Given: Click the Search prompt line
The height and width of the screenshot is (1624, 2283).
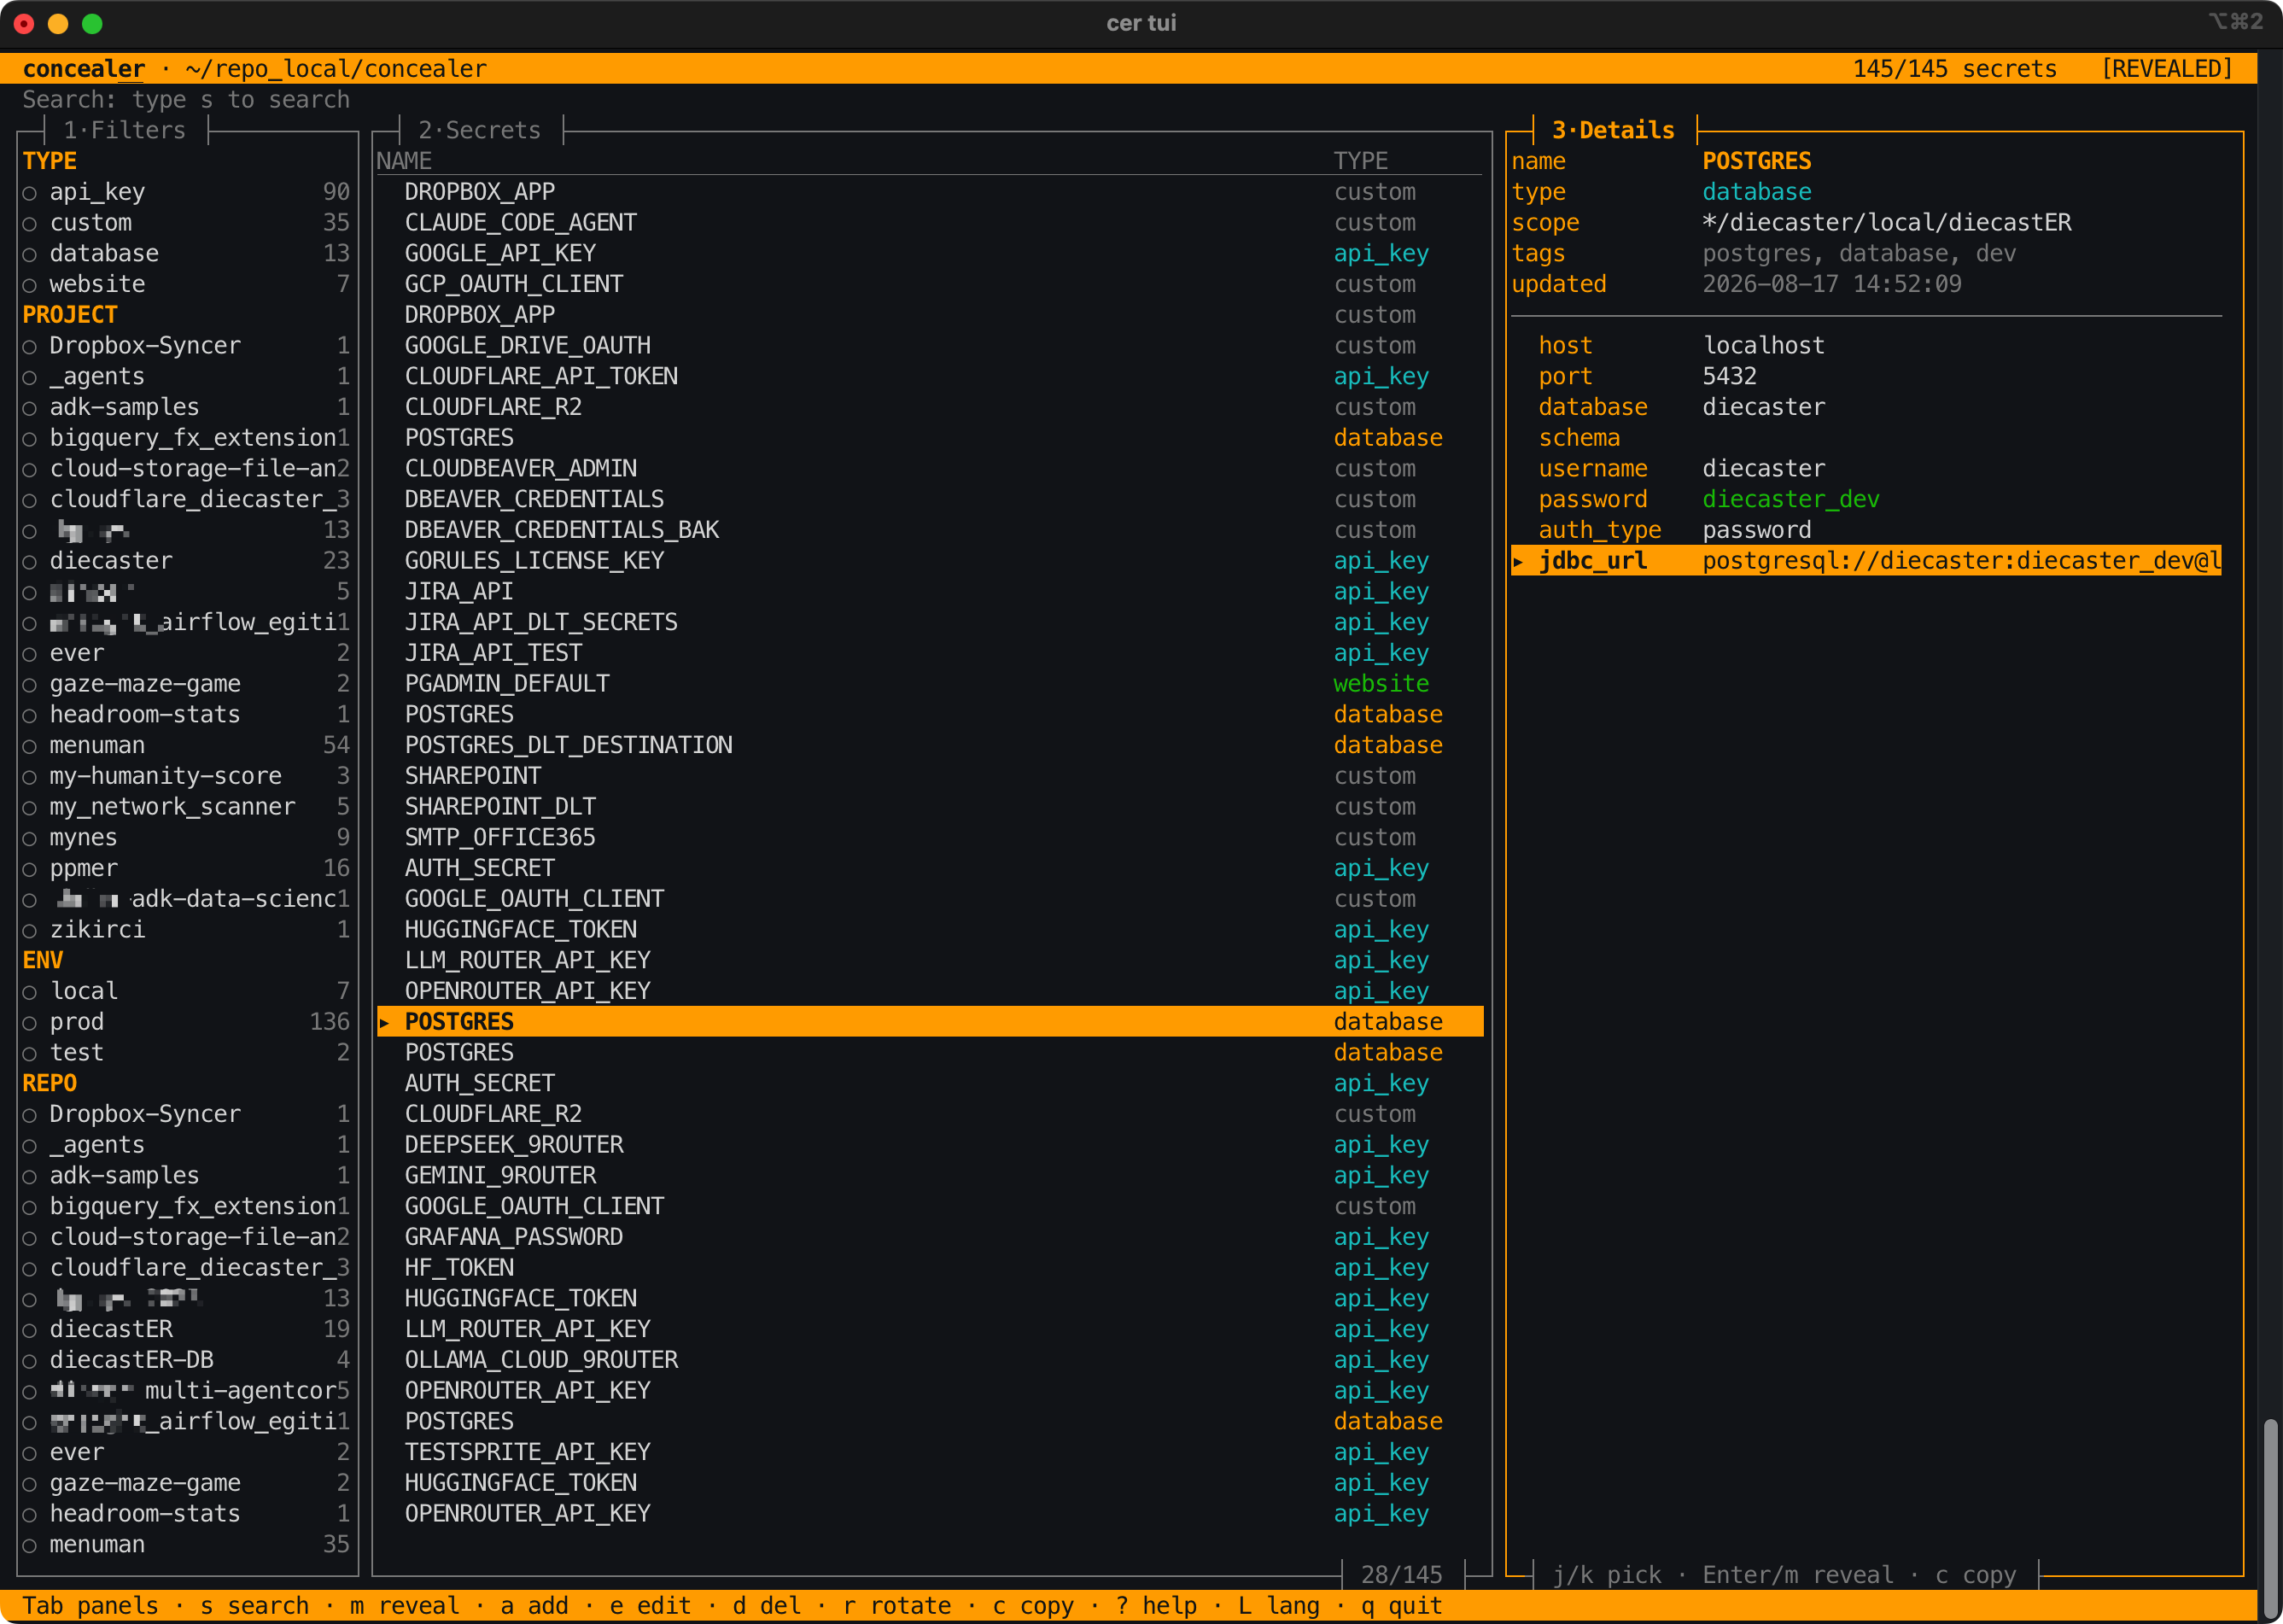Looking at the screenshot, I should (186, 100).
